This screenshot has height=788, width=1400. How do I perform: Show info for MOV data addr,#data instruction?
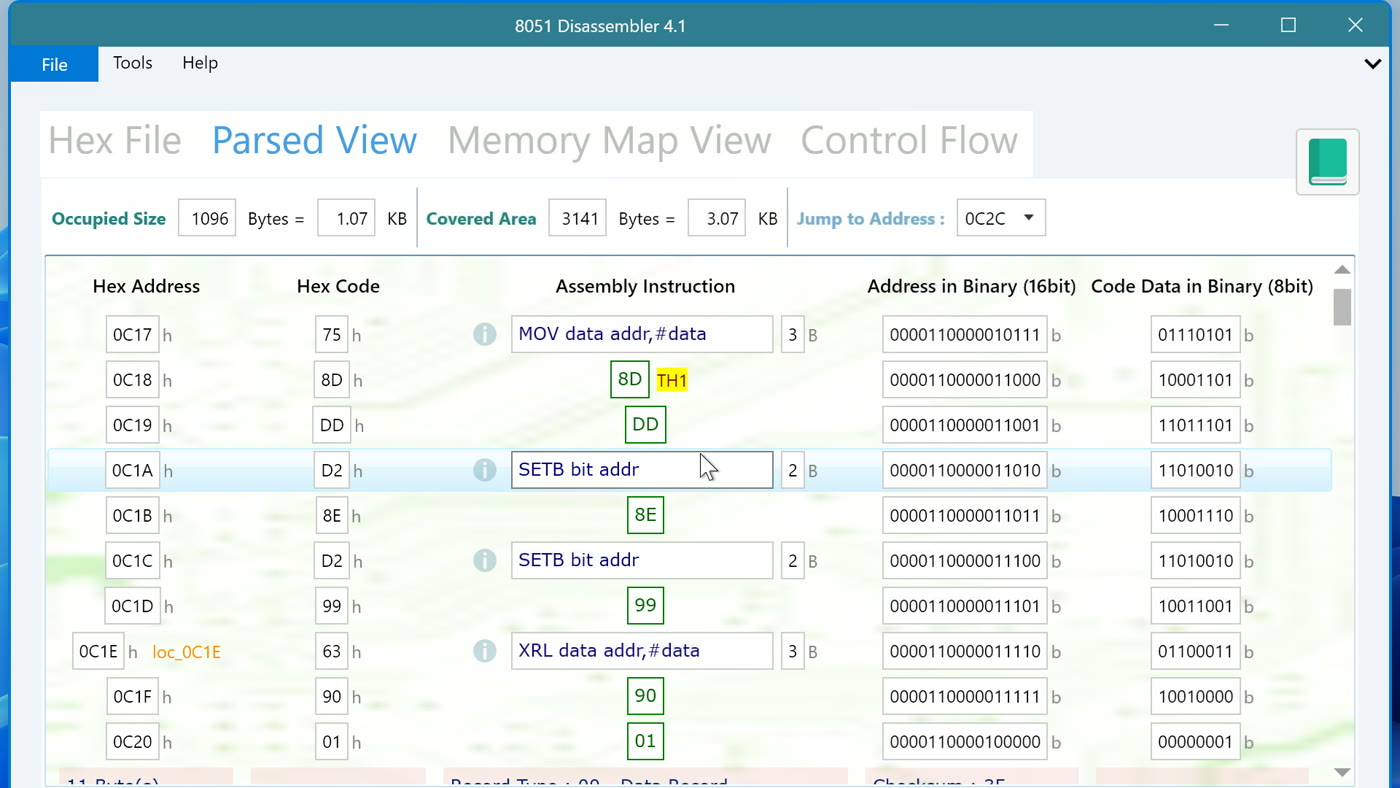[x=485, y=334]
